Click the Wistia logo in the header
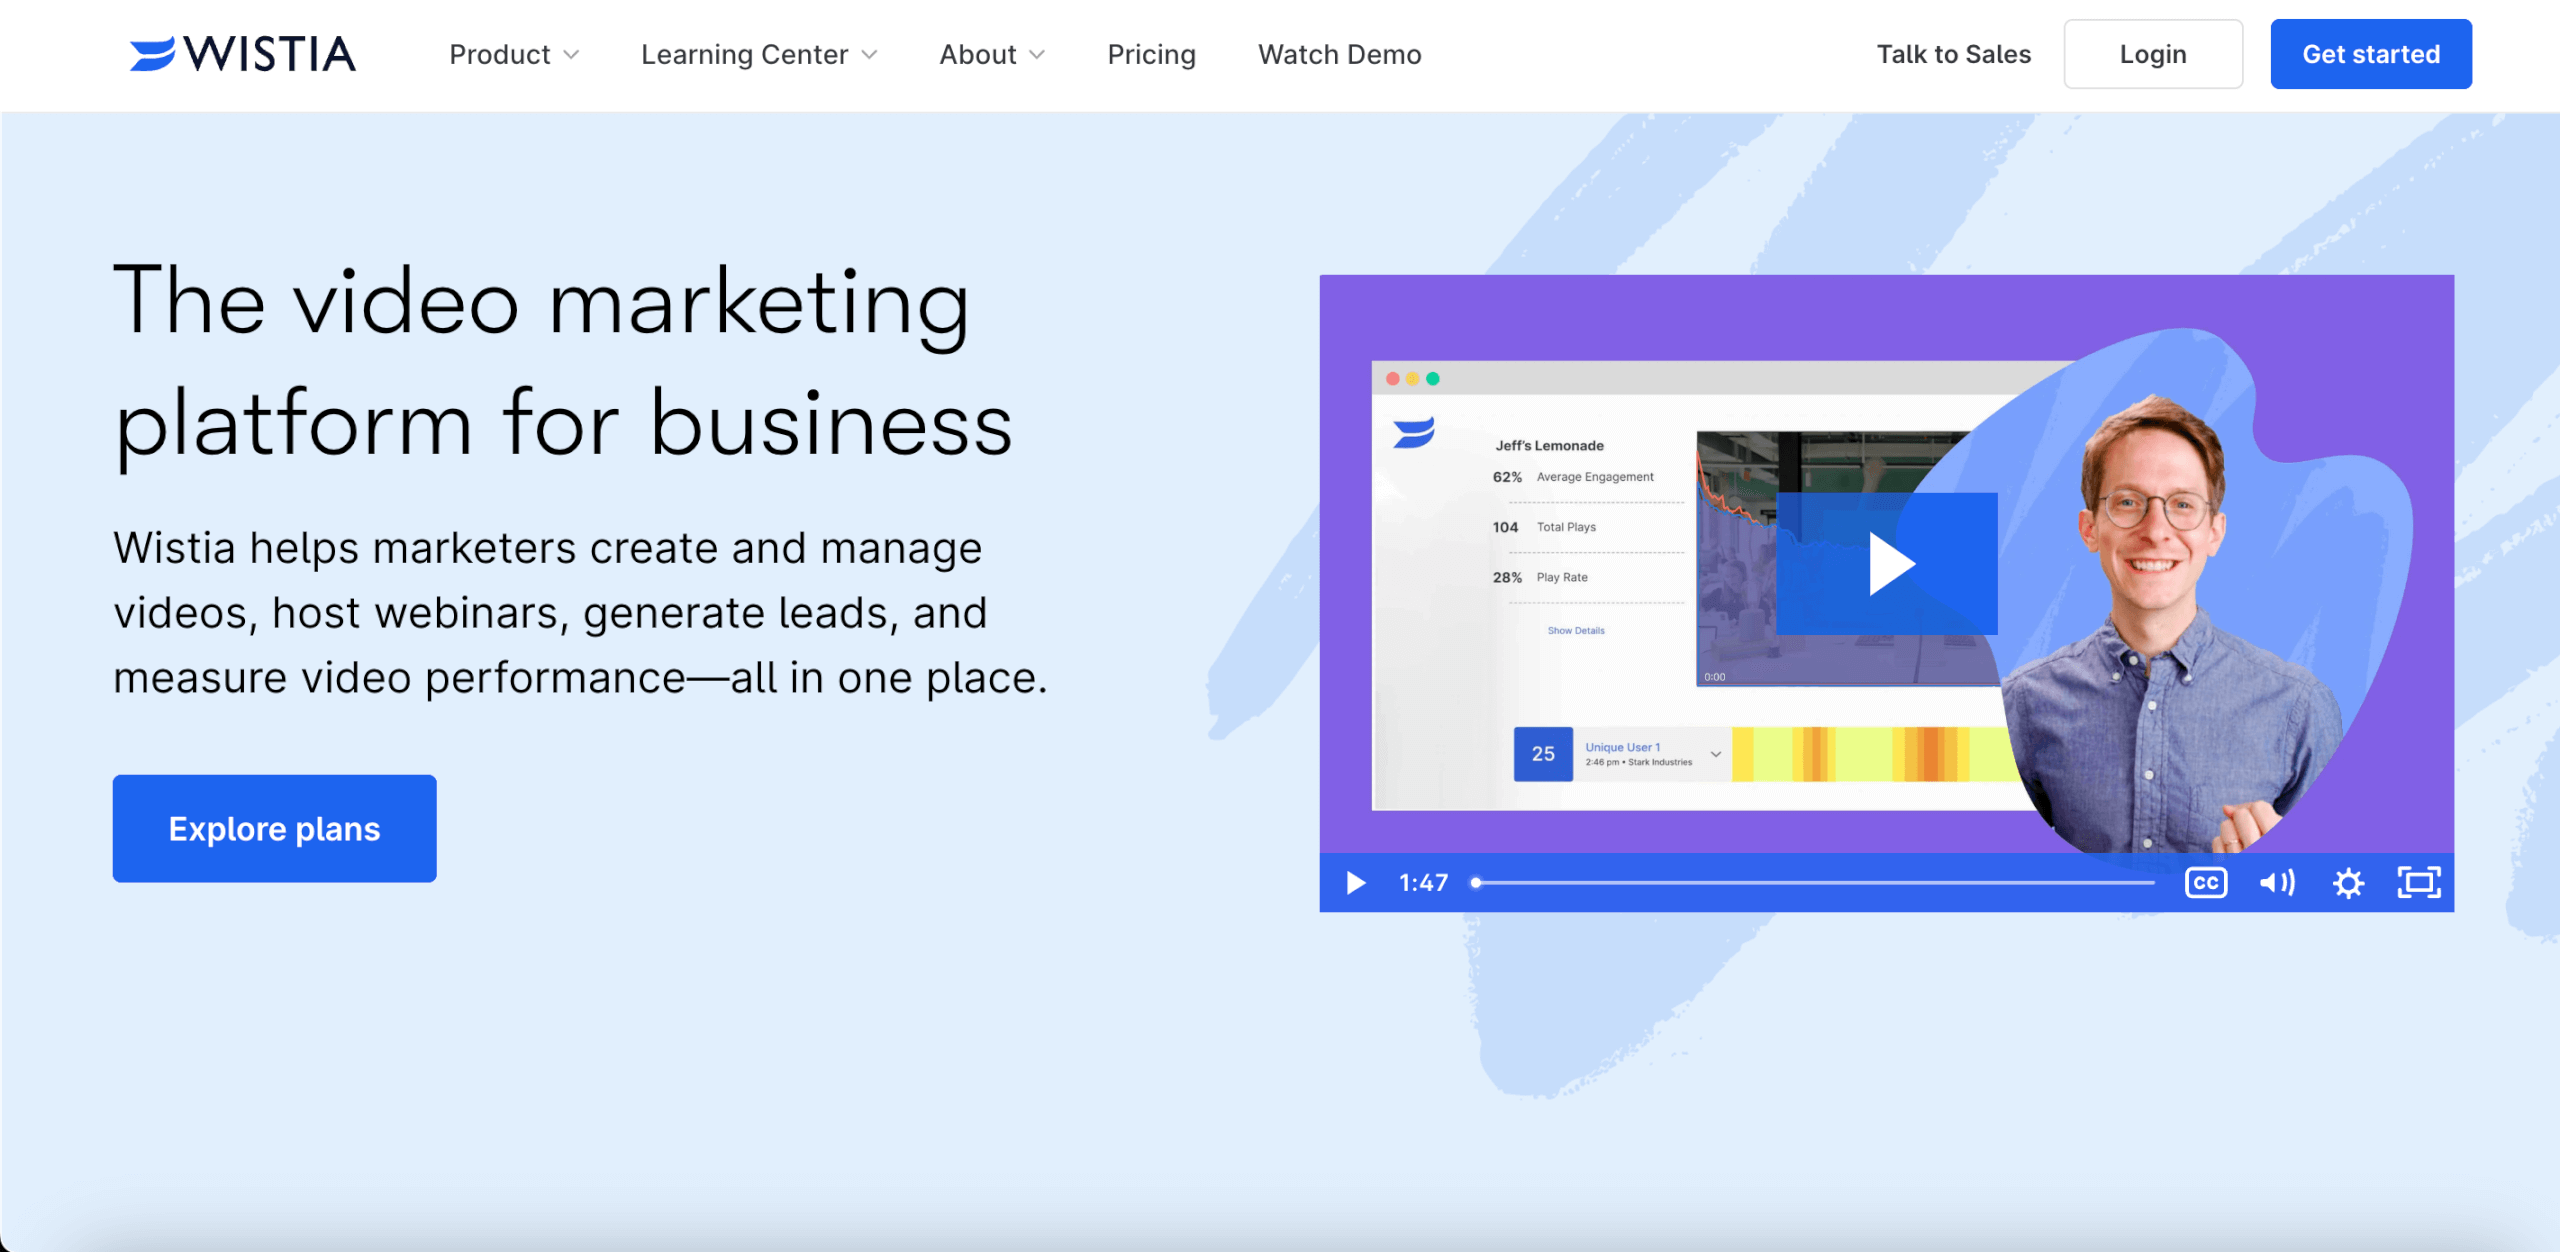Viewport: 2560px width, 1252px height. pyautogui.click(x=243, y=54)
